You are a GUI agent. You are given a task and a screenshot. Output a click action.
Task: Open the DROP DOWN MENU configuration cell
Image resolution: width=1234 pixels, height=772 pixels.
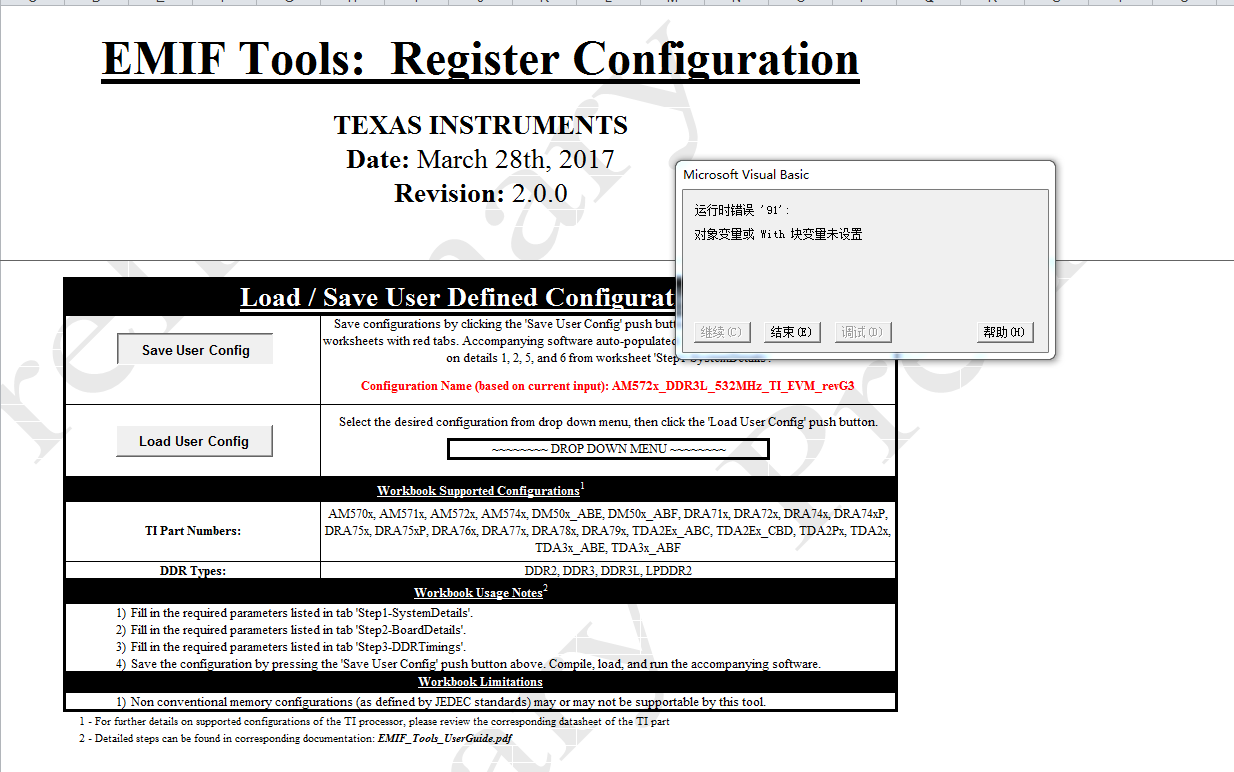click(x=608, y=449)
